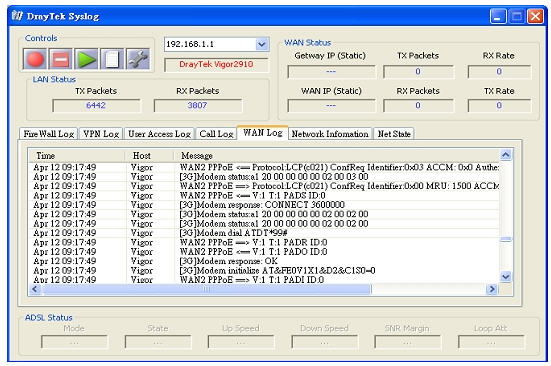
Task: Select the WAN2 PPPoE PADR ID:0 row
Action: point(264,242)
